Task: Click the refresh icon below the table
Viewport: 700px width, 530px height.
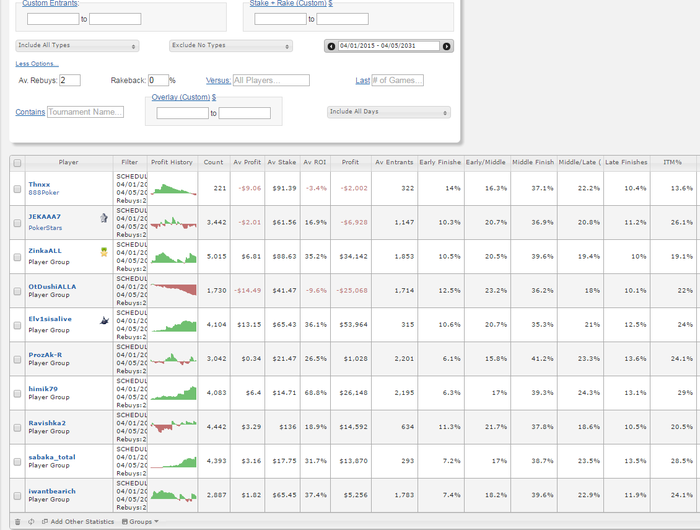Action: (31, 522)
